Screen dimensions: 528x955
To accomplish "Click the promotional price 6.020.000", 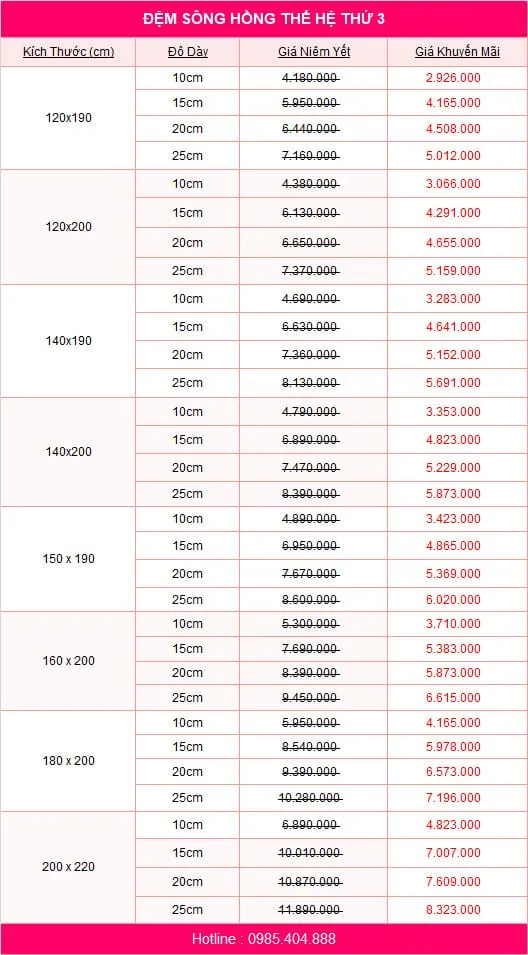I will coord(453,600).
